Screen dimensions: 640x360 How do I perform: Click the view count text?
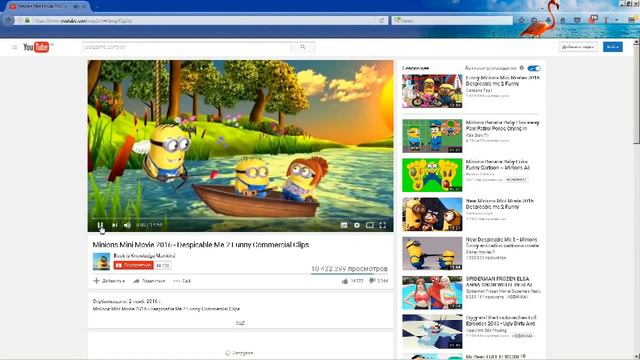click(x=349, y=269)
